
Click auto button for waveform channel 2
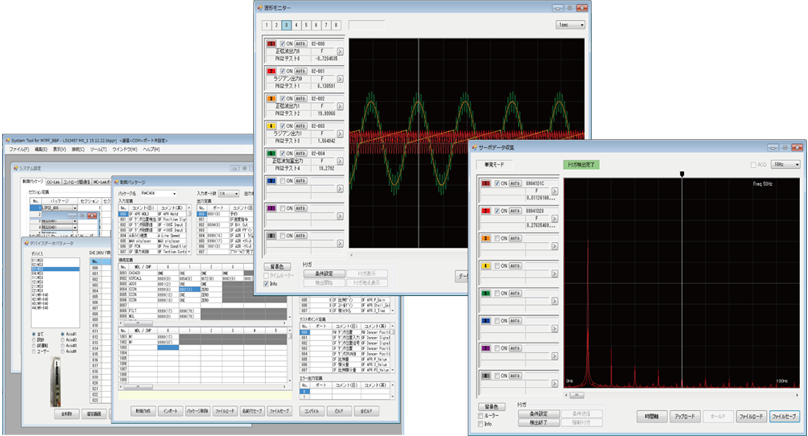(x=300, y=71)
